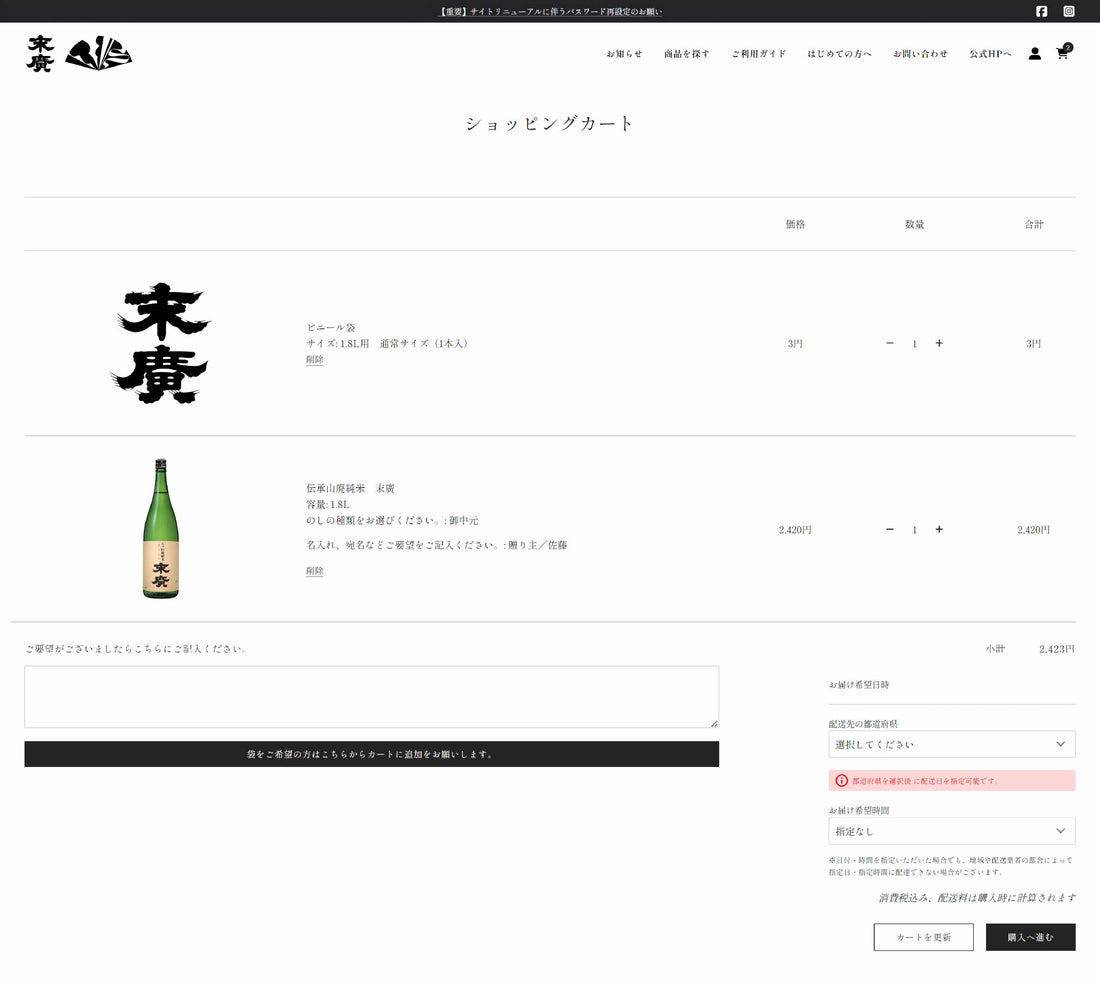Image resolution: width=1100 pixels, height=982 pixels.
Task: Click the bag request banner button
Action: tap(371, 754)
